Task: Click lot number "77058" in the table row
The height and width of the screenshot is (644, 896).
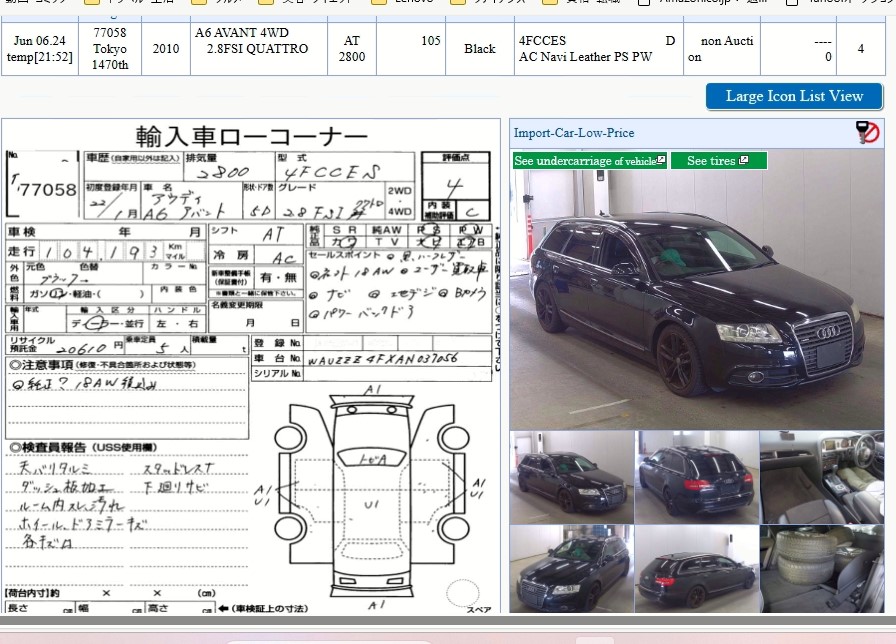Action: 110,33
